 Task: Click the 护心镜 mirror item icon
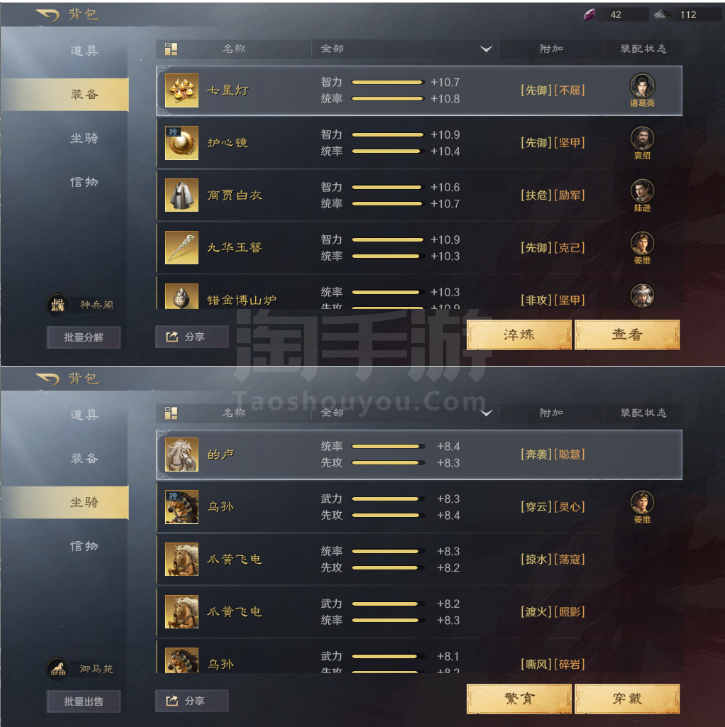pyautogui.click(x=182, y=143)
